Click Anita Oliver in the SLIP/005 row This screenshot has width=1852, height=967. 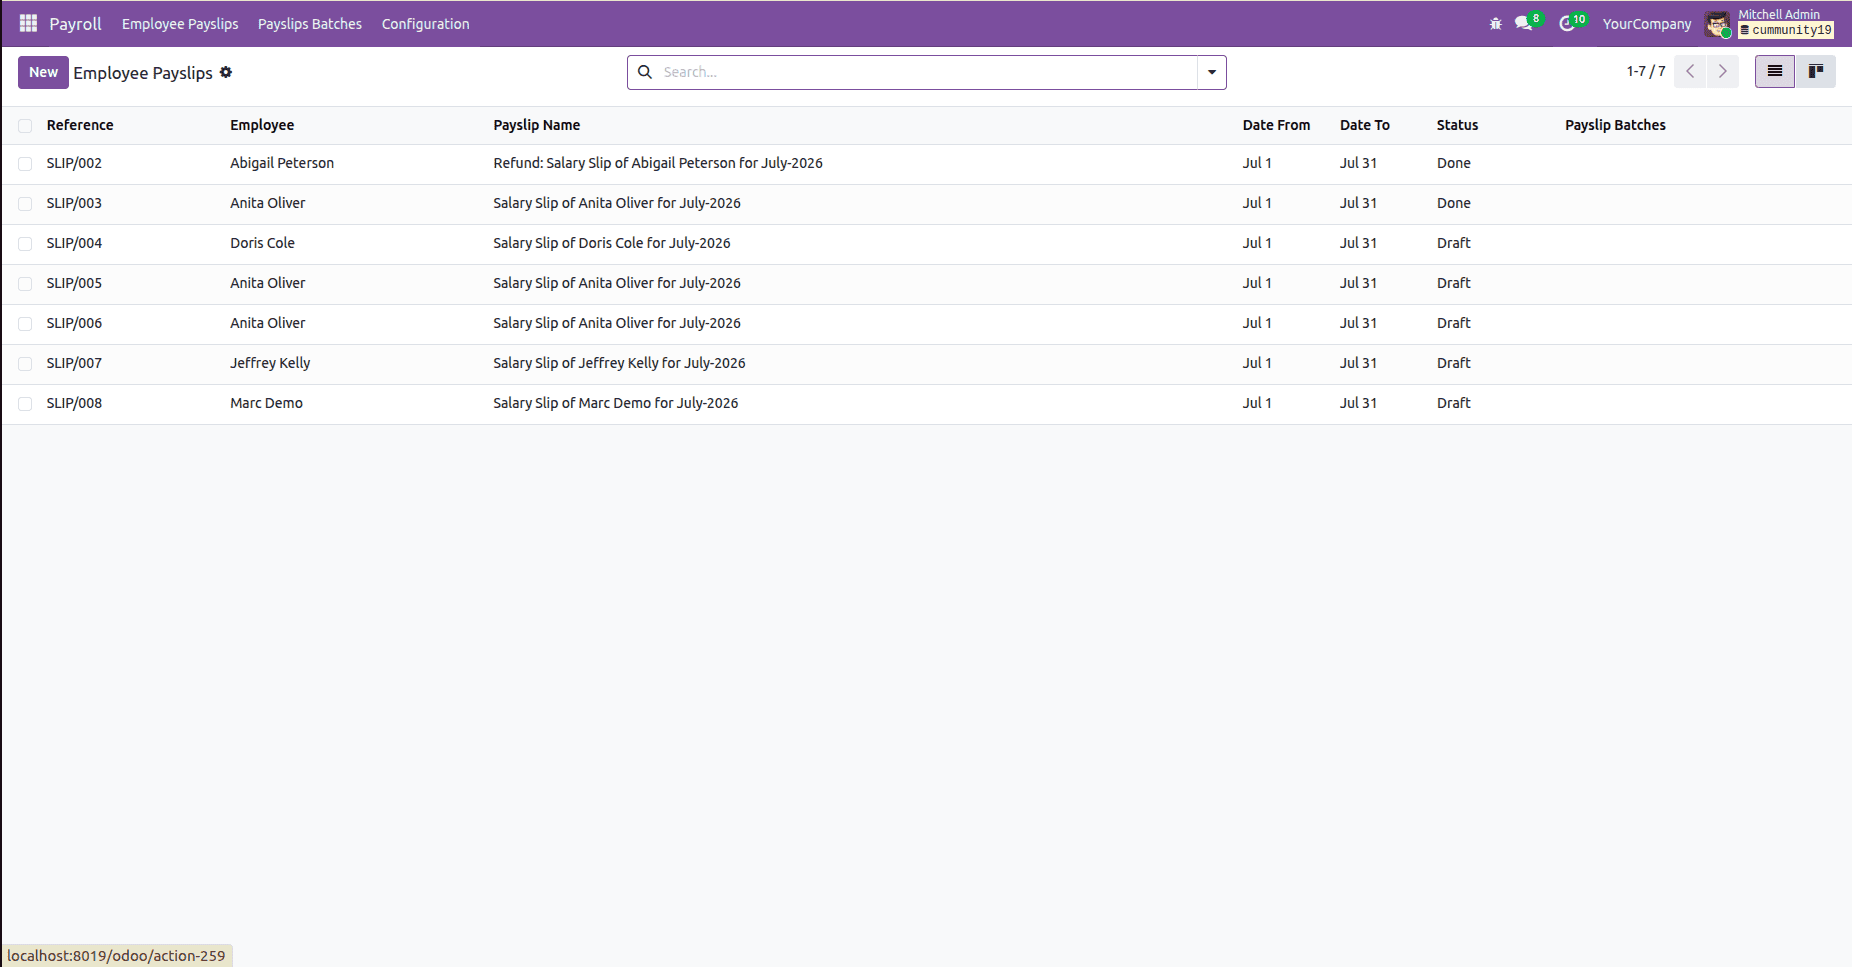[268, 283]
